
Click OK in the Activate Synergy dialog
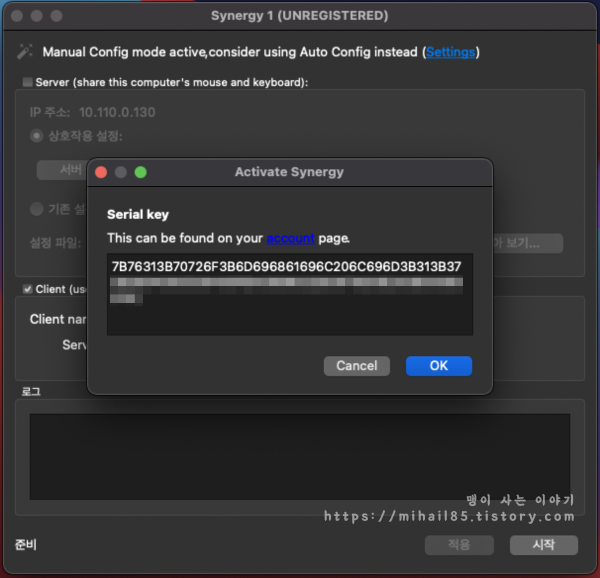pos(439,366)
